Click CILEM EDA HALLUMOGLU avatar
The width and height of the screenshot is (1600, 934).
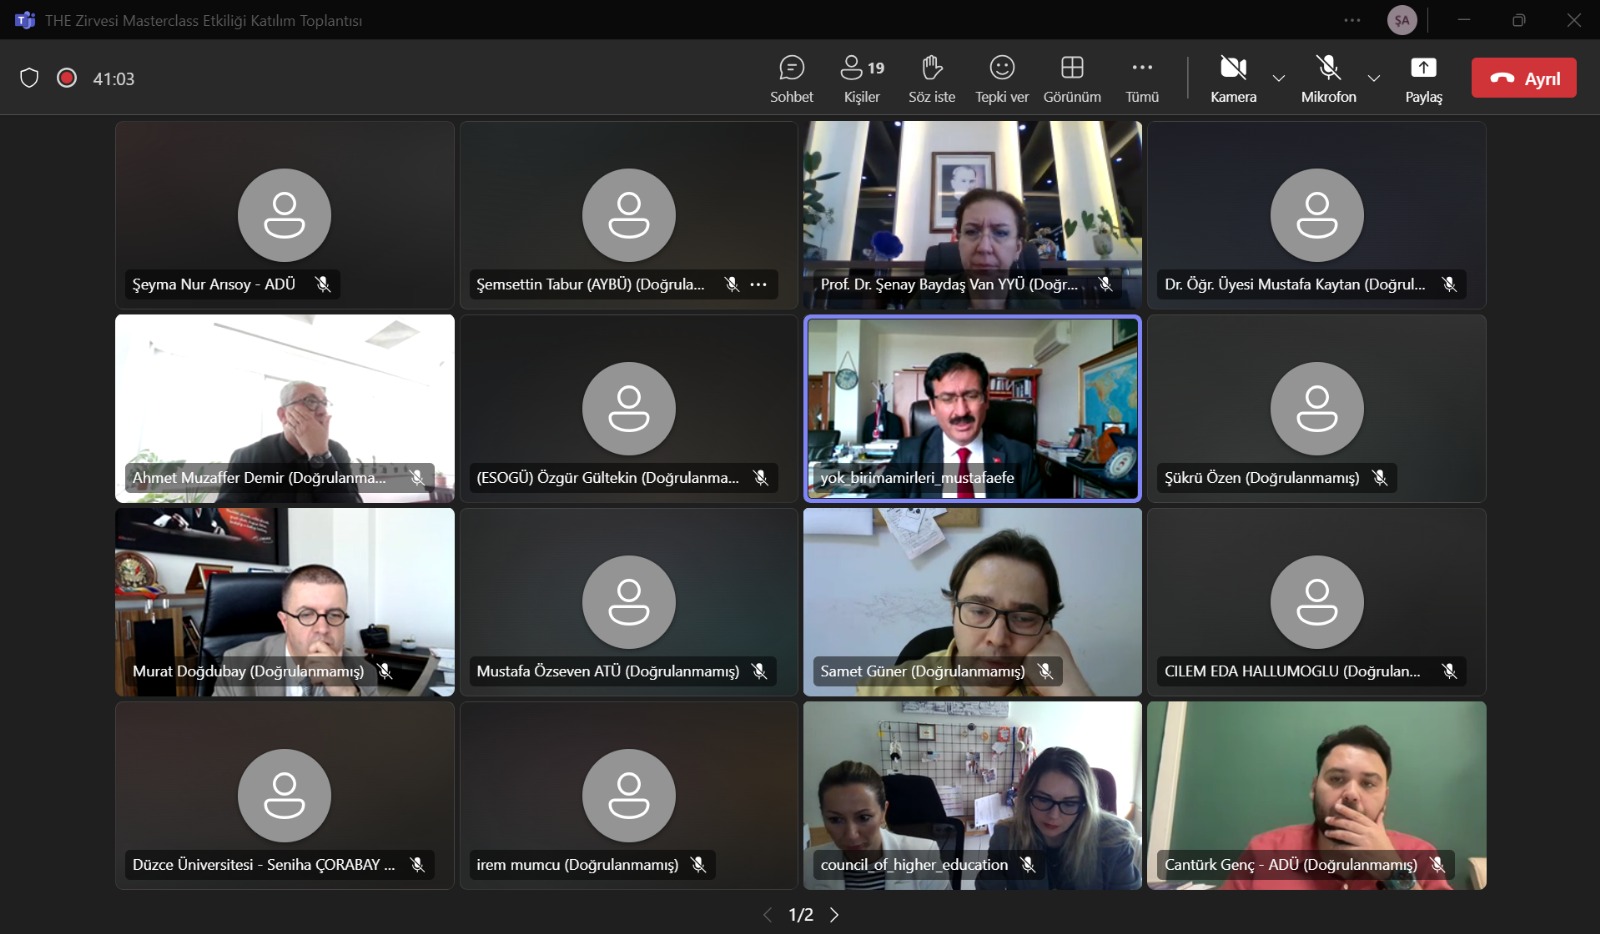[x=1317, y=602]
